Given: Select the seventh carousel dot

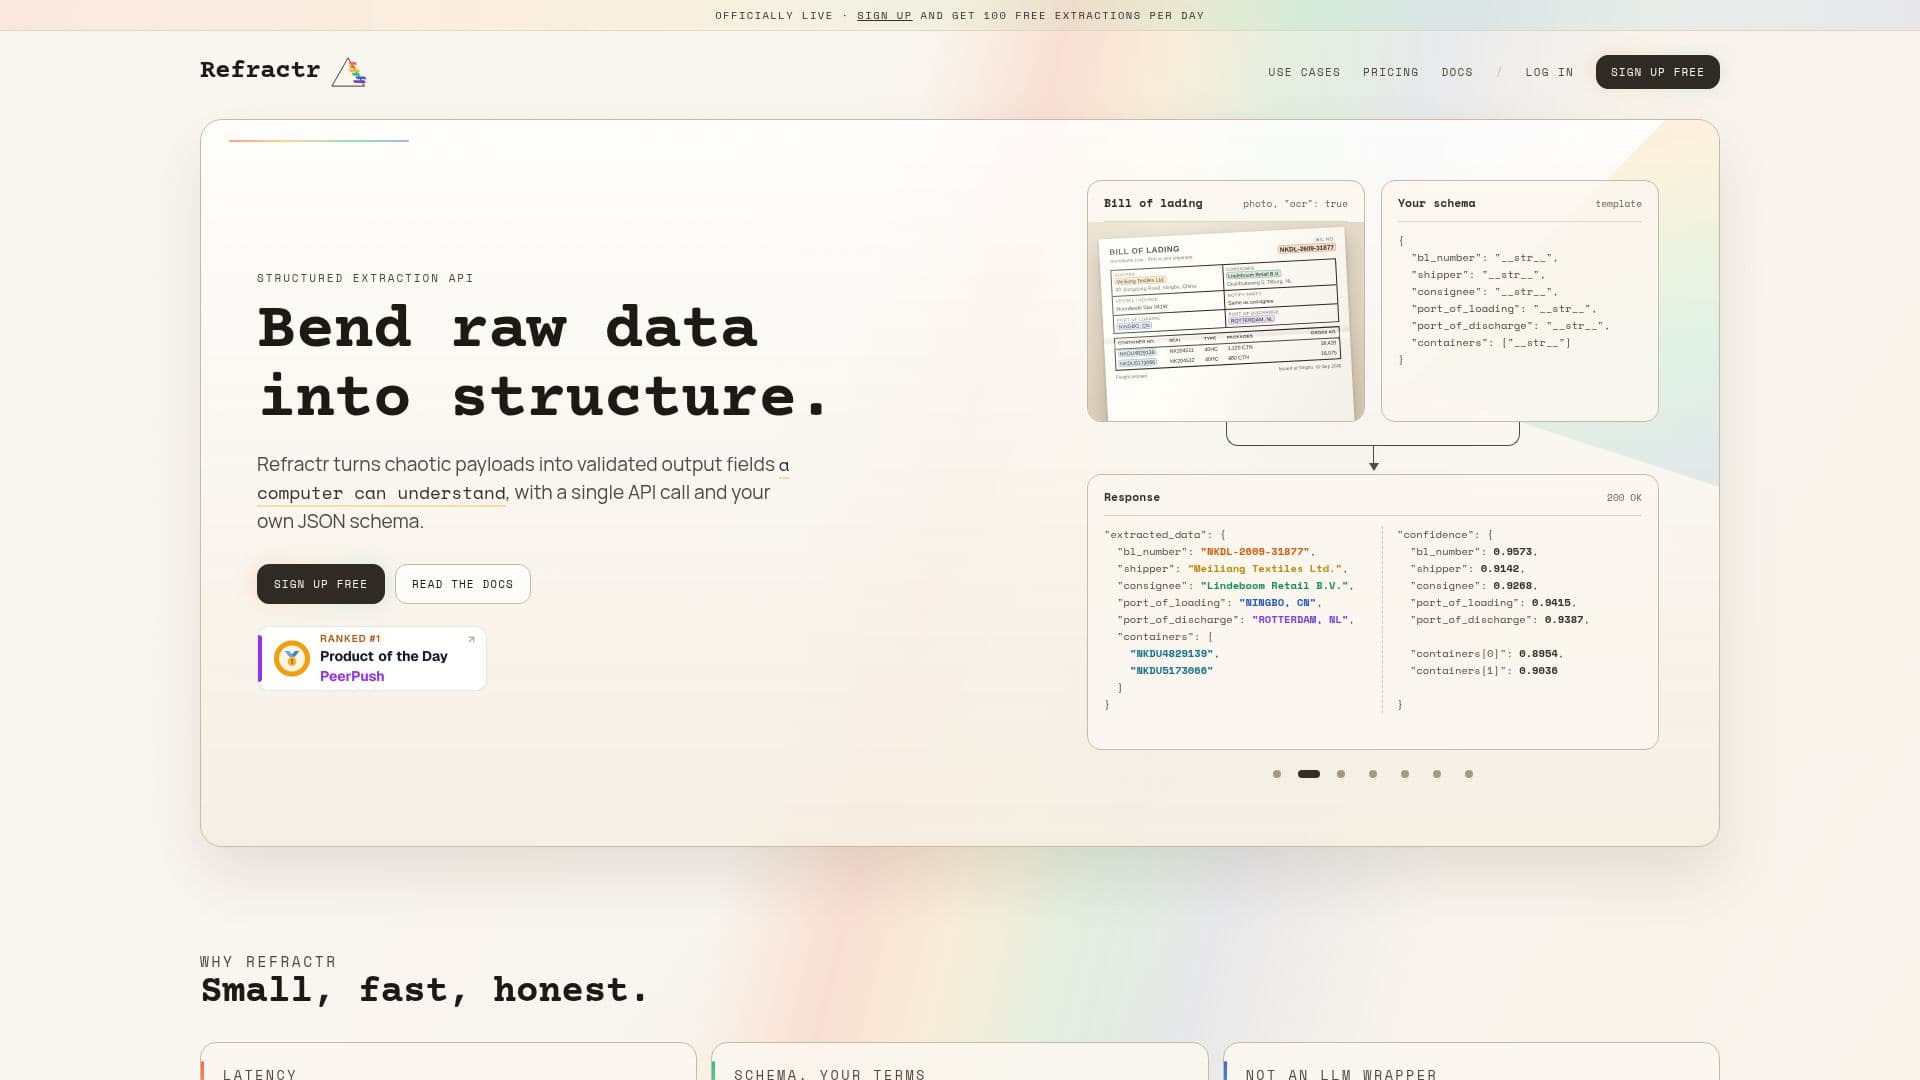Looking at the screenshot, I should point(1469,774).
